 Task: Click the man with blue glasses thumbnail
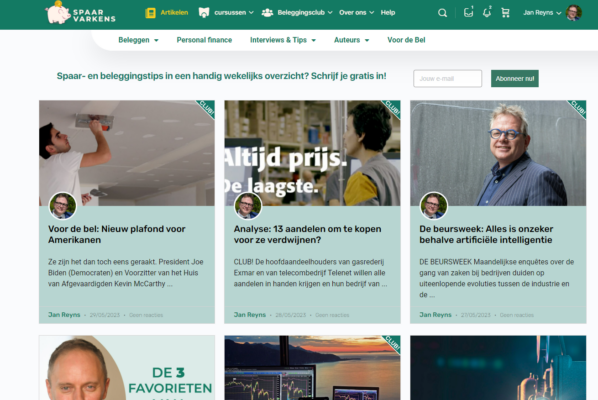[x=498, y=153]
